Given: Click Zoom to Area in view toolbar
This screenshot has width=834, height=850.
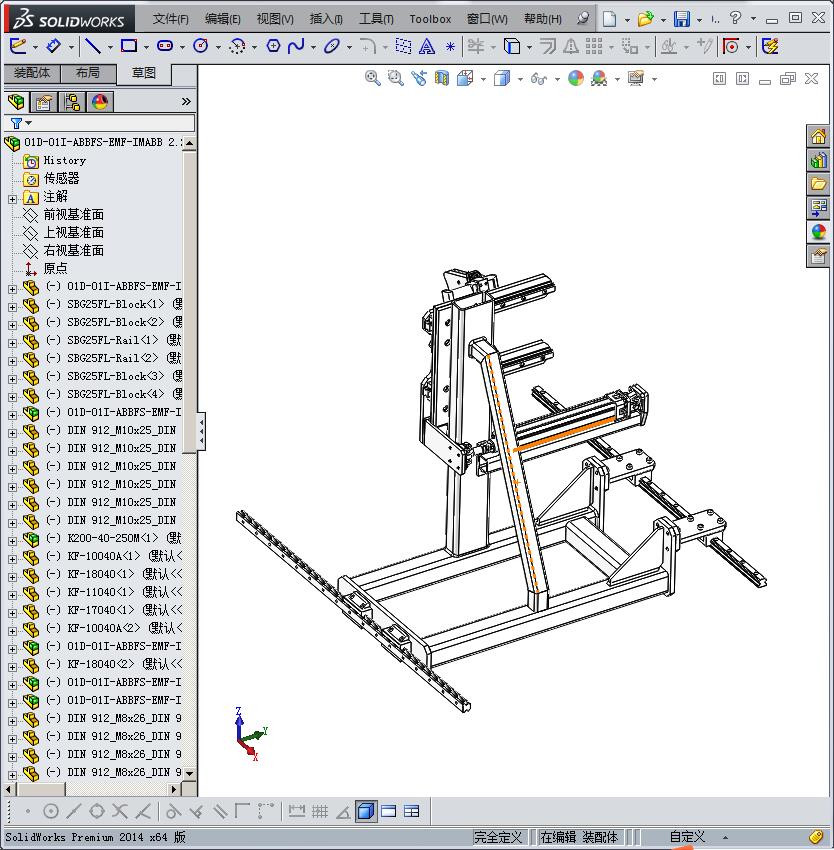Looking at the screenshot, I should click(x=395, y=79).
